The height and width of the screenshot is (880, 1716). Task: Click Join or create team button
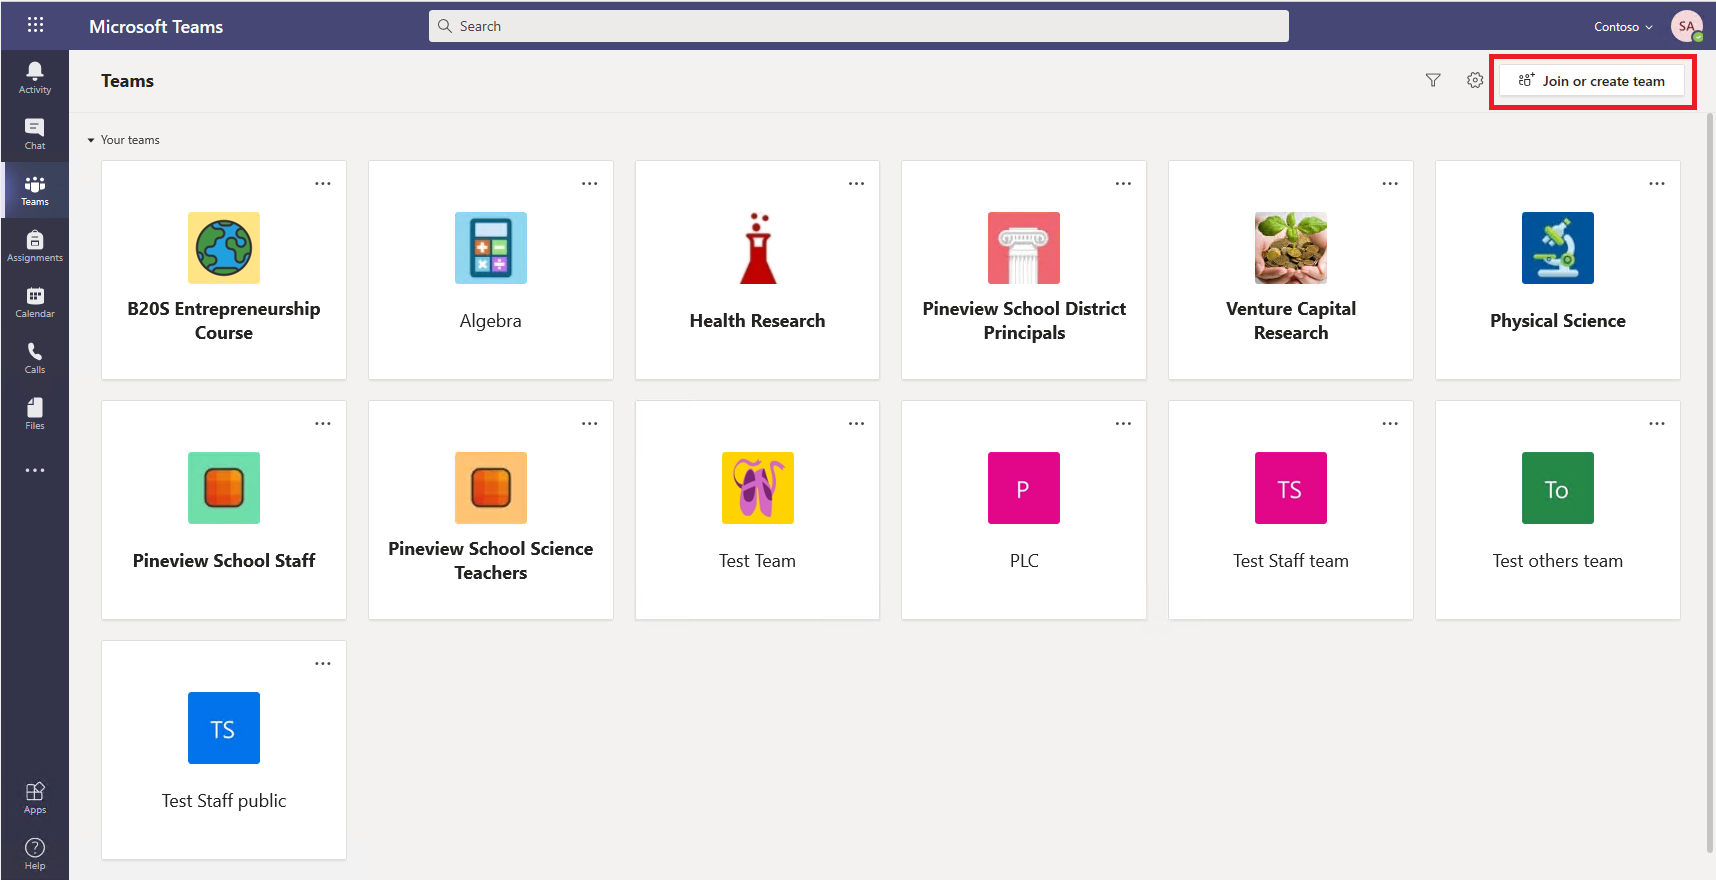pos(1591,81)
